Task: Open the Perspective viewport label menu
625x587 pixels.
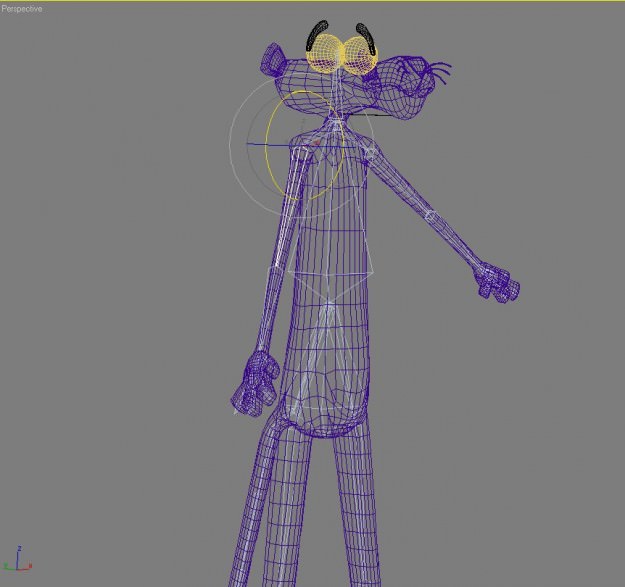Action: pyautogui.click(x=22, y=8)
